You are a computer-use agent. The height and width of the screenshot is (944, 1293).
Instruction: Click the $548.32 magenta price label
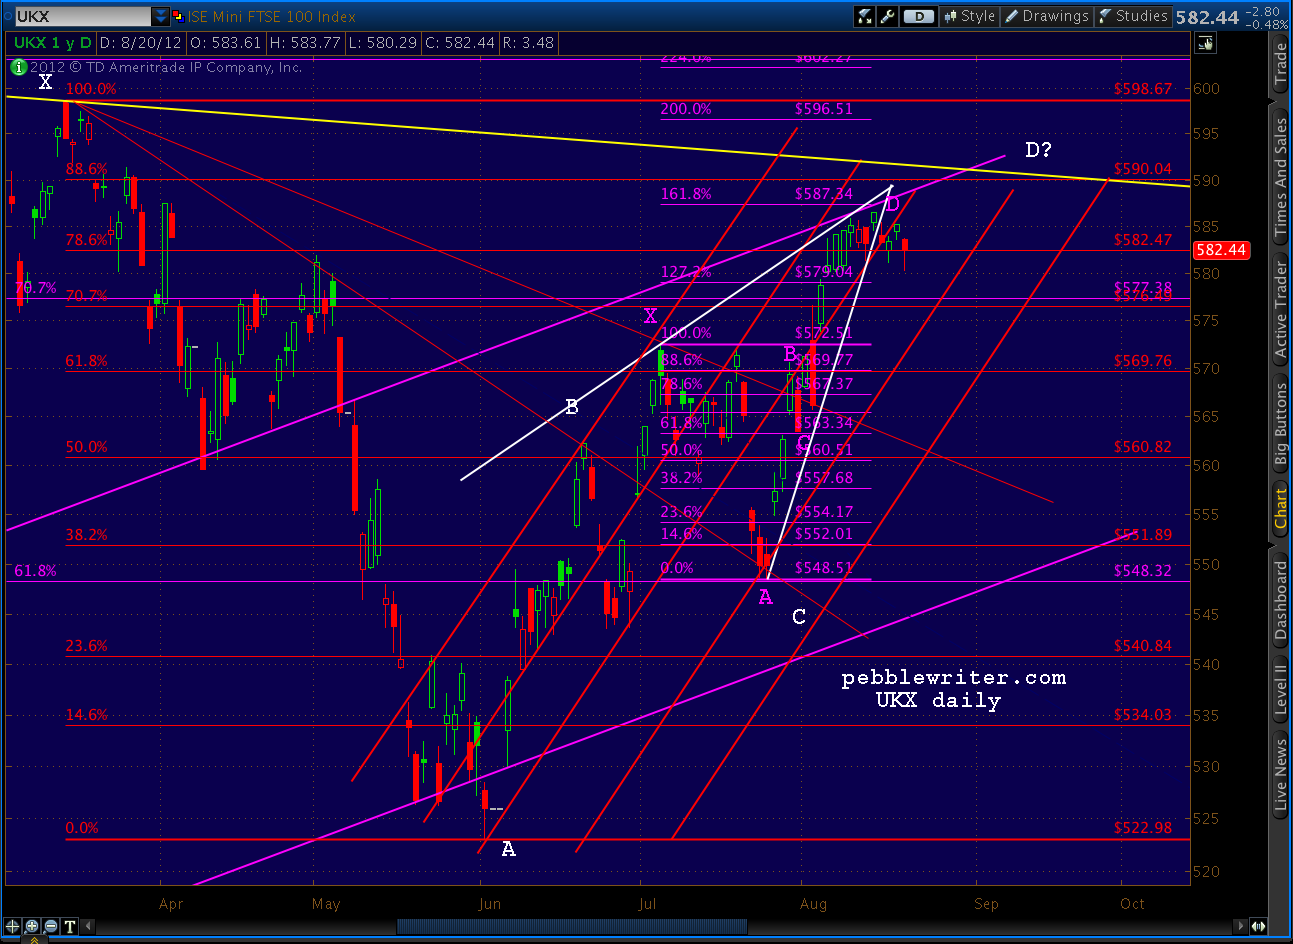1143,571
